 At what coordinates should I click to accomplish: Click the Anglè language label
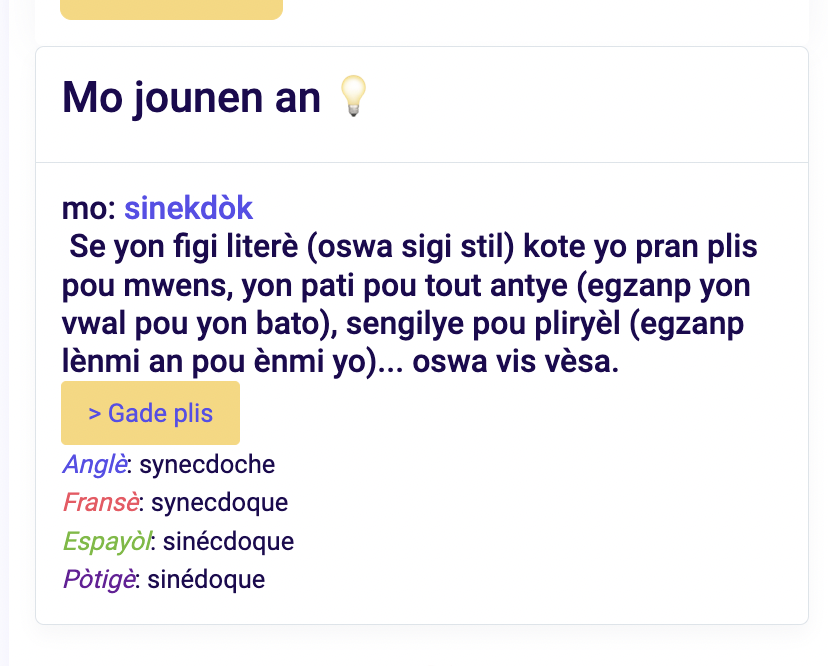95,465
